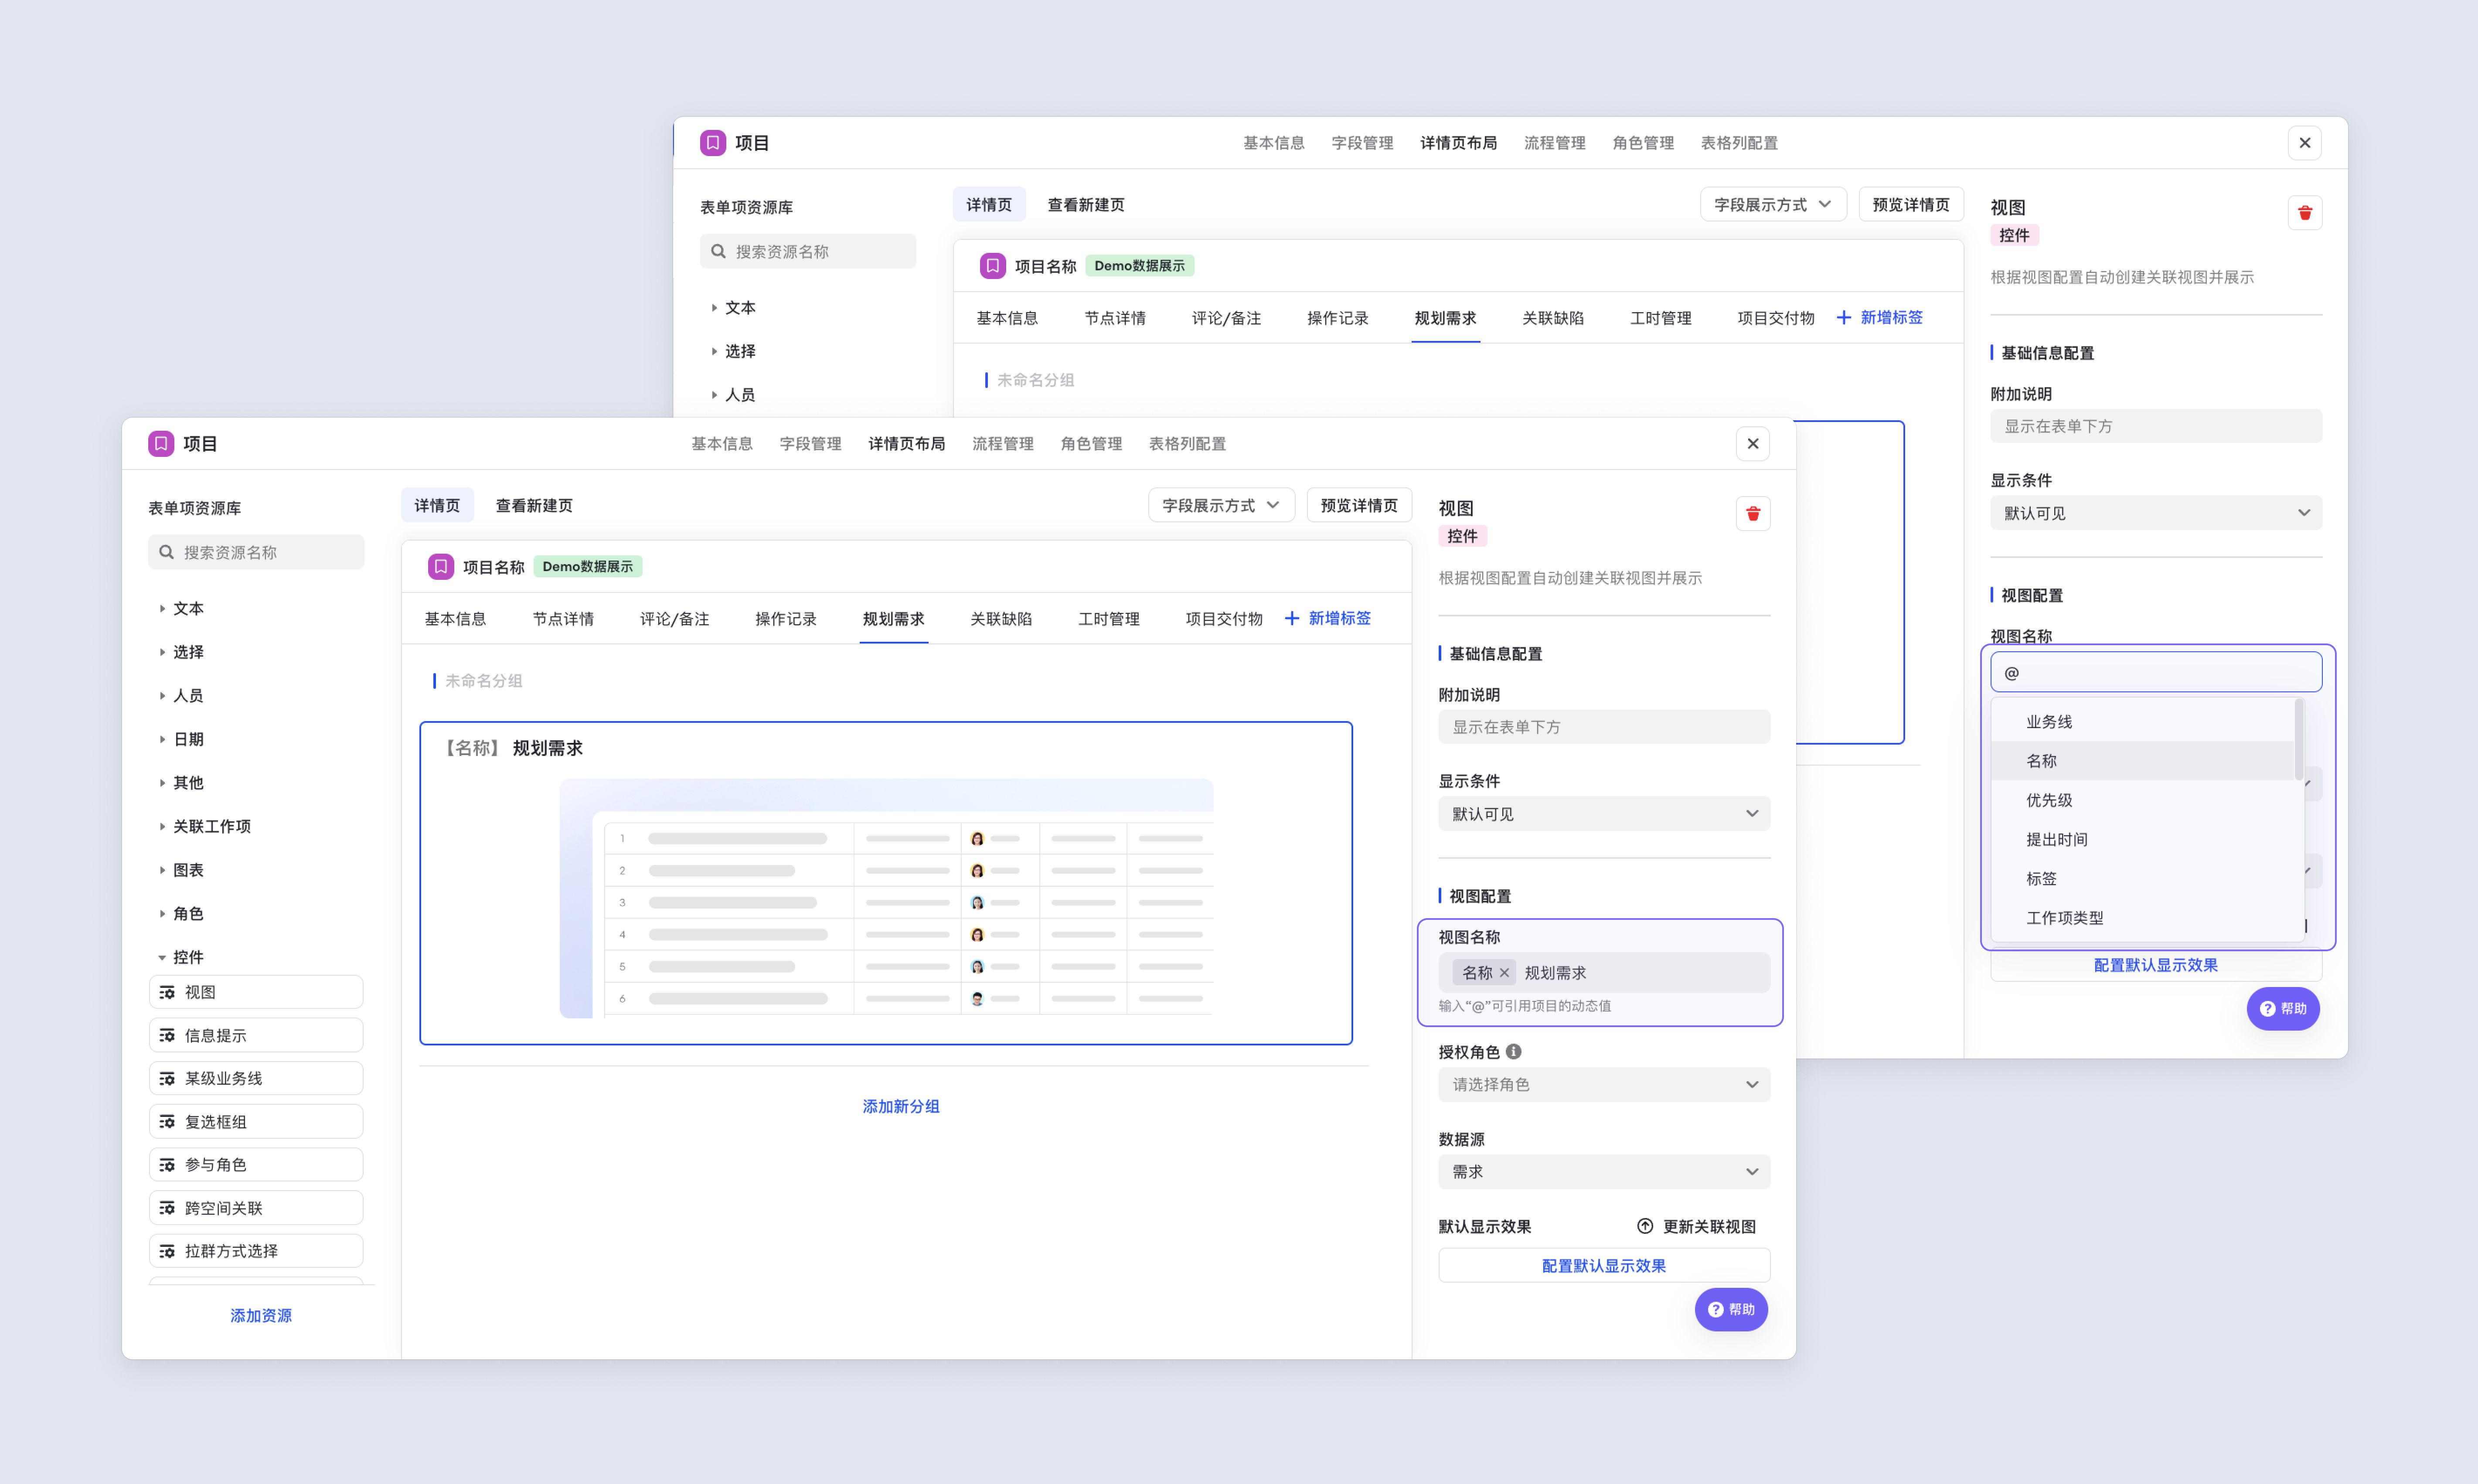Expand the 关联工作项 resource category
This screenshot has height=1484, width=2478.
(x=162, y=826)
